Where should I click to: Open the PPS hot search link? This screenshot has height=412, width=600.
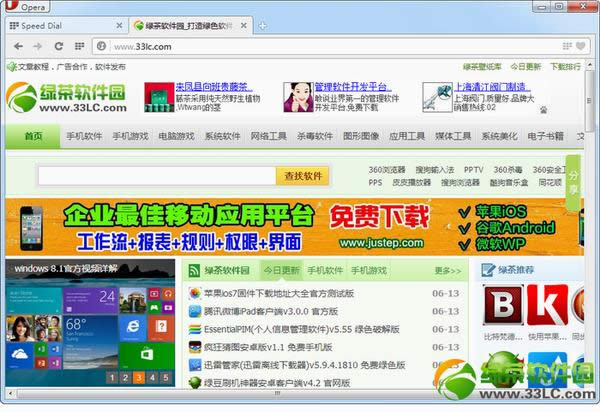375,182
